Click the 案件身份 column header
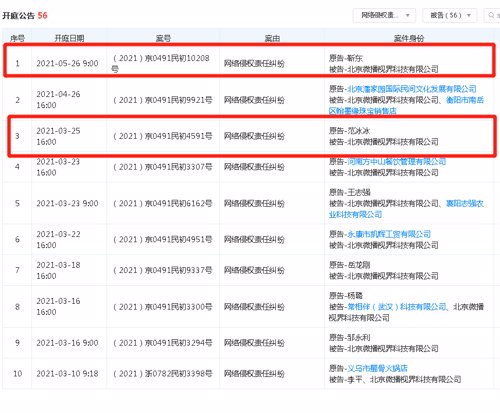This screenshot has width=500, height=413. pos(409,38)
